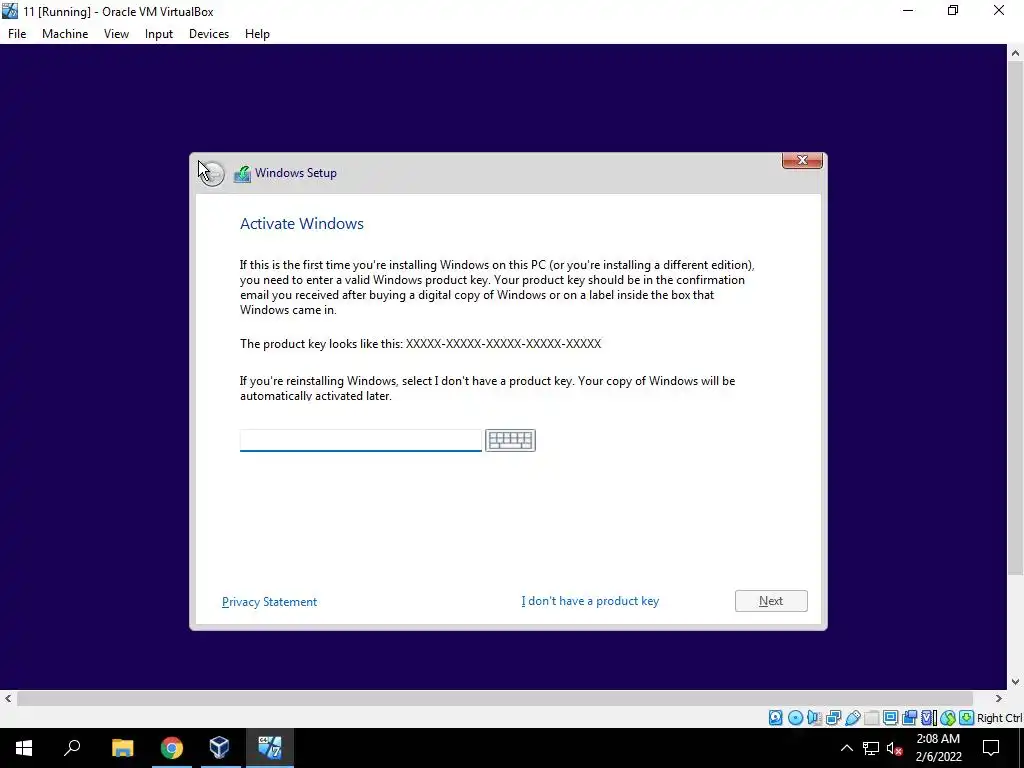Image resolution: width=1024 pixels, height=768 pixels.
Task: Click the CPU virtualization chip icon
Action: pos(928,718)
